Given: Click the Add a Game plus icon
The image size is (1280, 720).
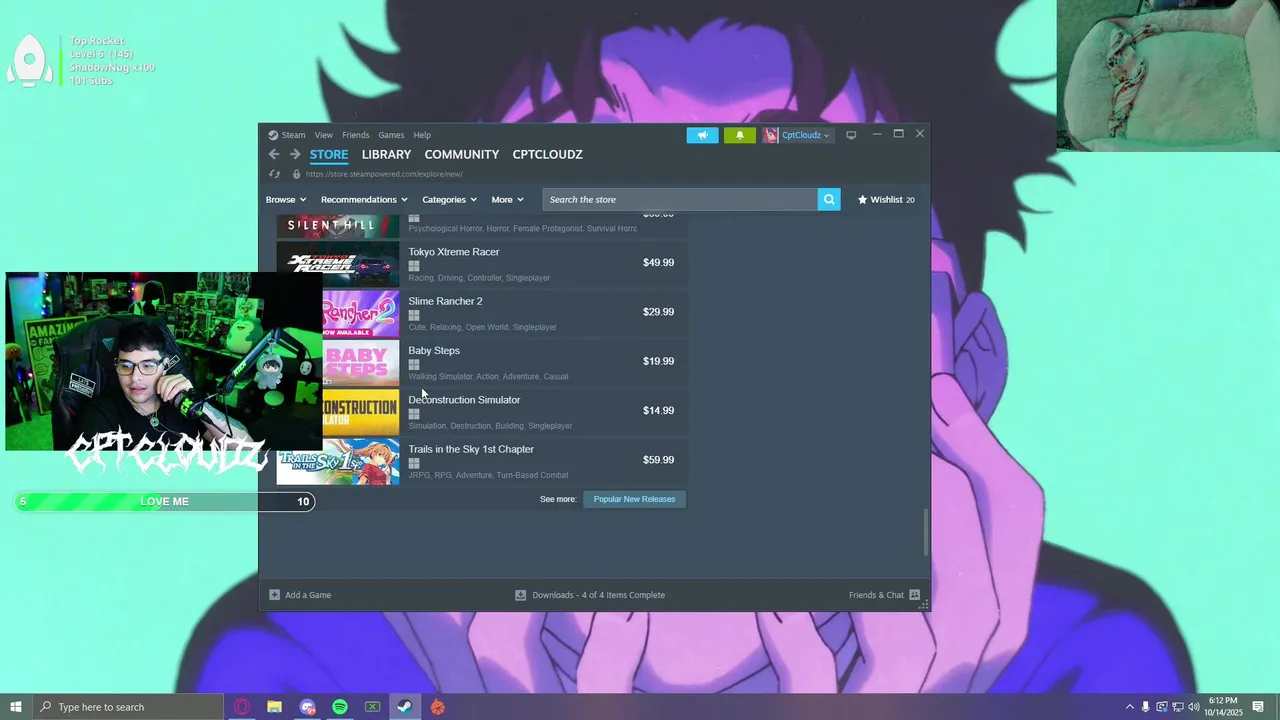Looking at the screenshot, I should coord(274,595).
